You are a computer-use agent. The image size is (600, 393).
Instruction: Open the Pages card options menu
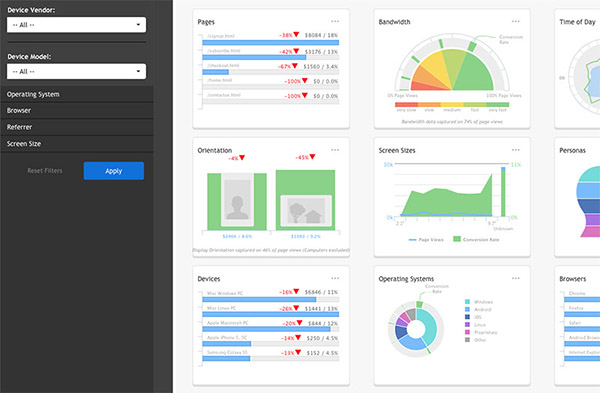(335, 21)
